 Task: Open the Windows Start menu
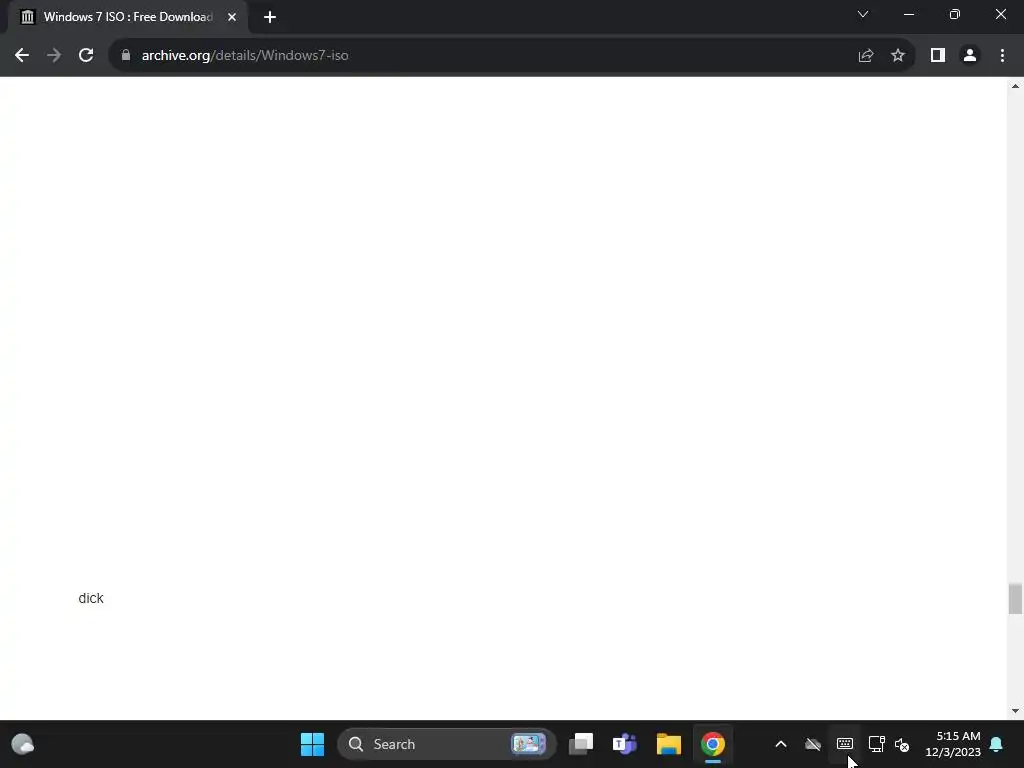click(x=312, y=744)
